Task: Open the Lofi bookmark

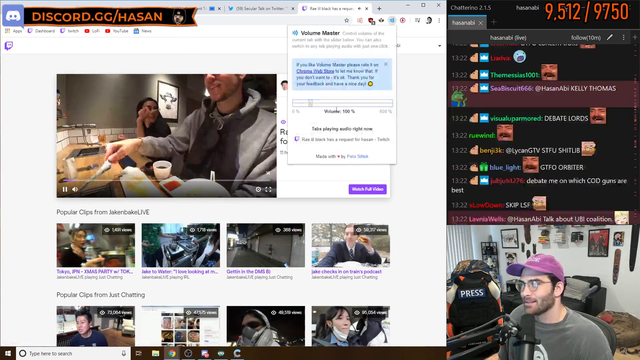Action: coord(92,31)
